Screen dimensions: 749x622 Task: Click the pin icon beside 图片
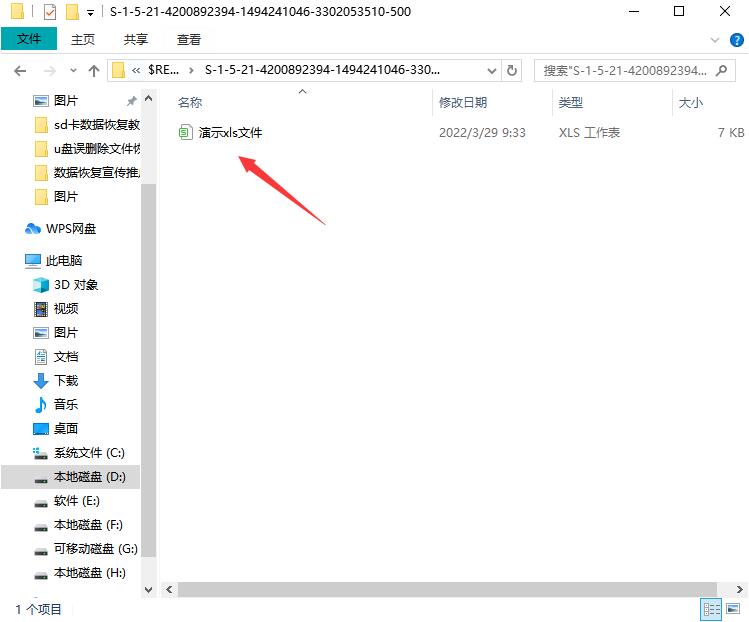(x=131, y=100)
